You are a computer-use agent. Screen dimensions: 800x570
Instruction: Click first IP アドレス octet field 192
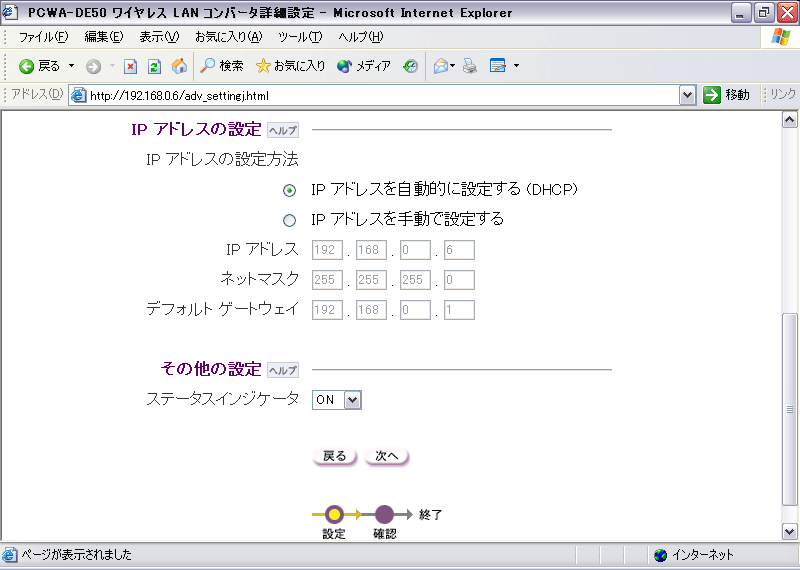[327, 250]
